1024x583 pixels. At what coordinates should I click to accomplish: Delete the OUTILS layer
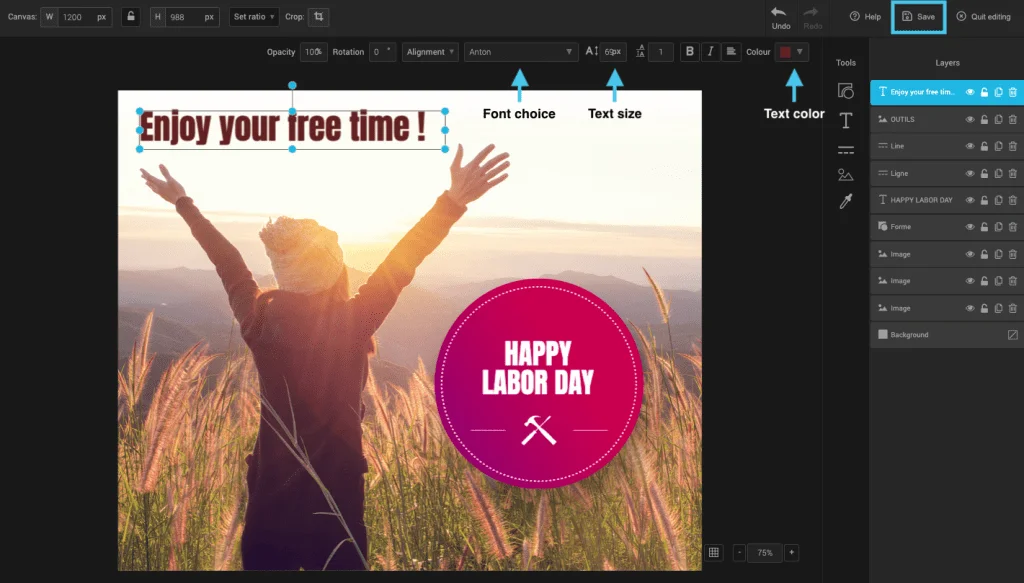click(1012, 119)
